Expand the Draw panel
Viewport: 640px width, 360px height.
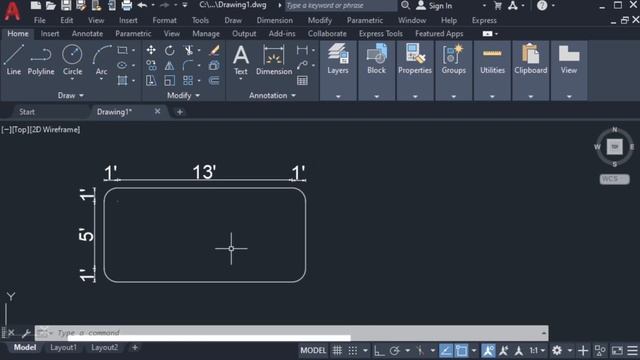(71, 96)
